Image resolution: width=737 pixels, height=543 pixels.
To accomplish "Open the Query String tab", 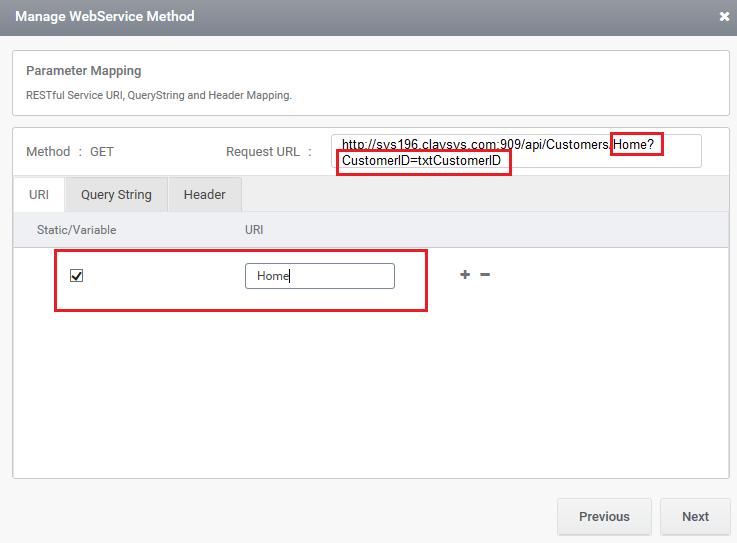I will coord(117,195).
